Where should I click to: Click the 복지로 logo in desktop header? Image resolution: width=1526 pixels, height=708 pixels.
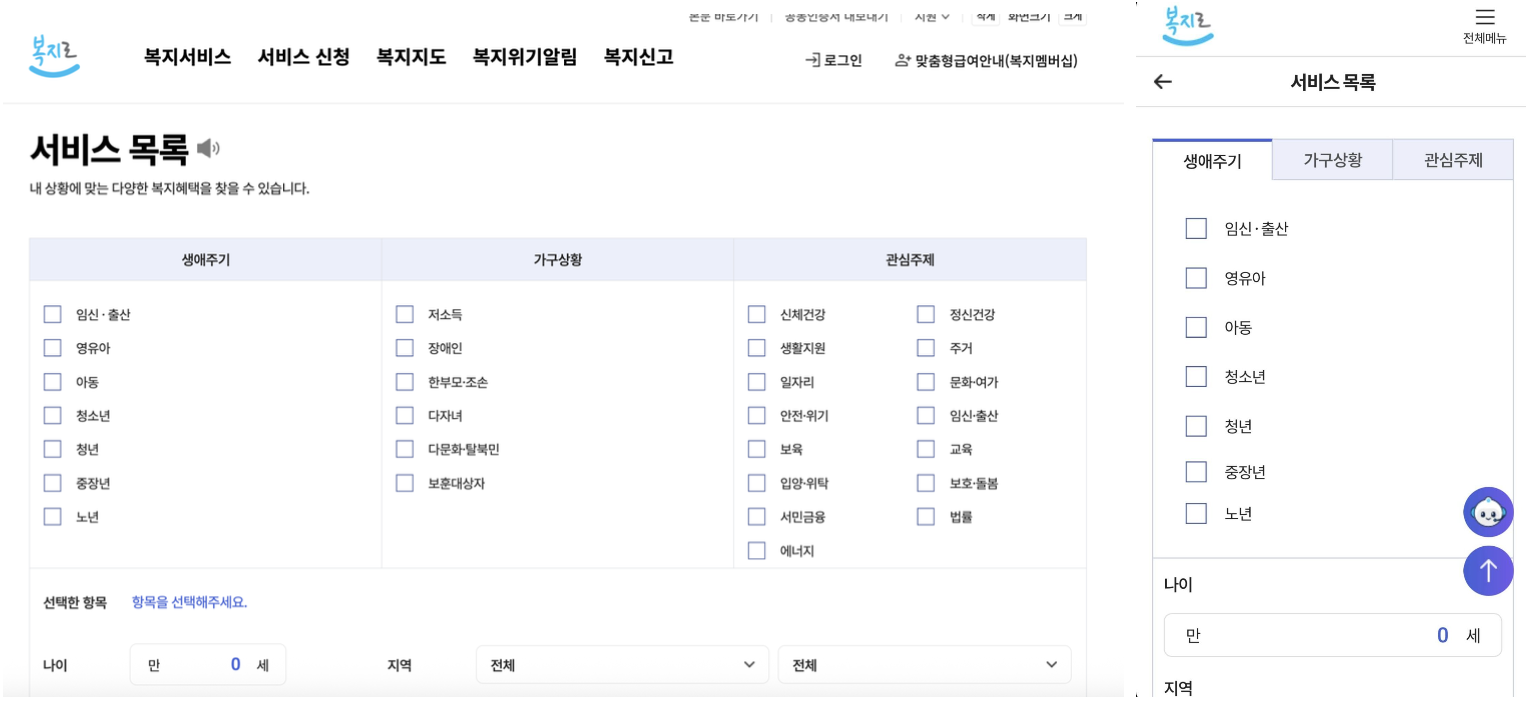pos(54,55)
